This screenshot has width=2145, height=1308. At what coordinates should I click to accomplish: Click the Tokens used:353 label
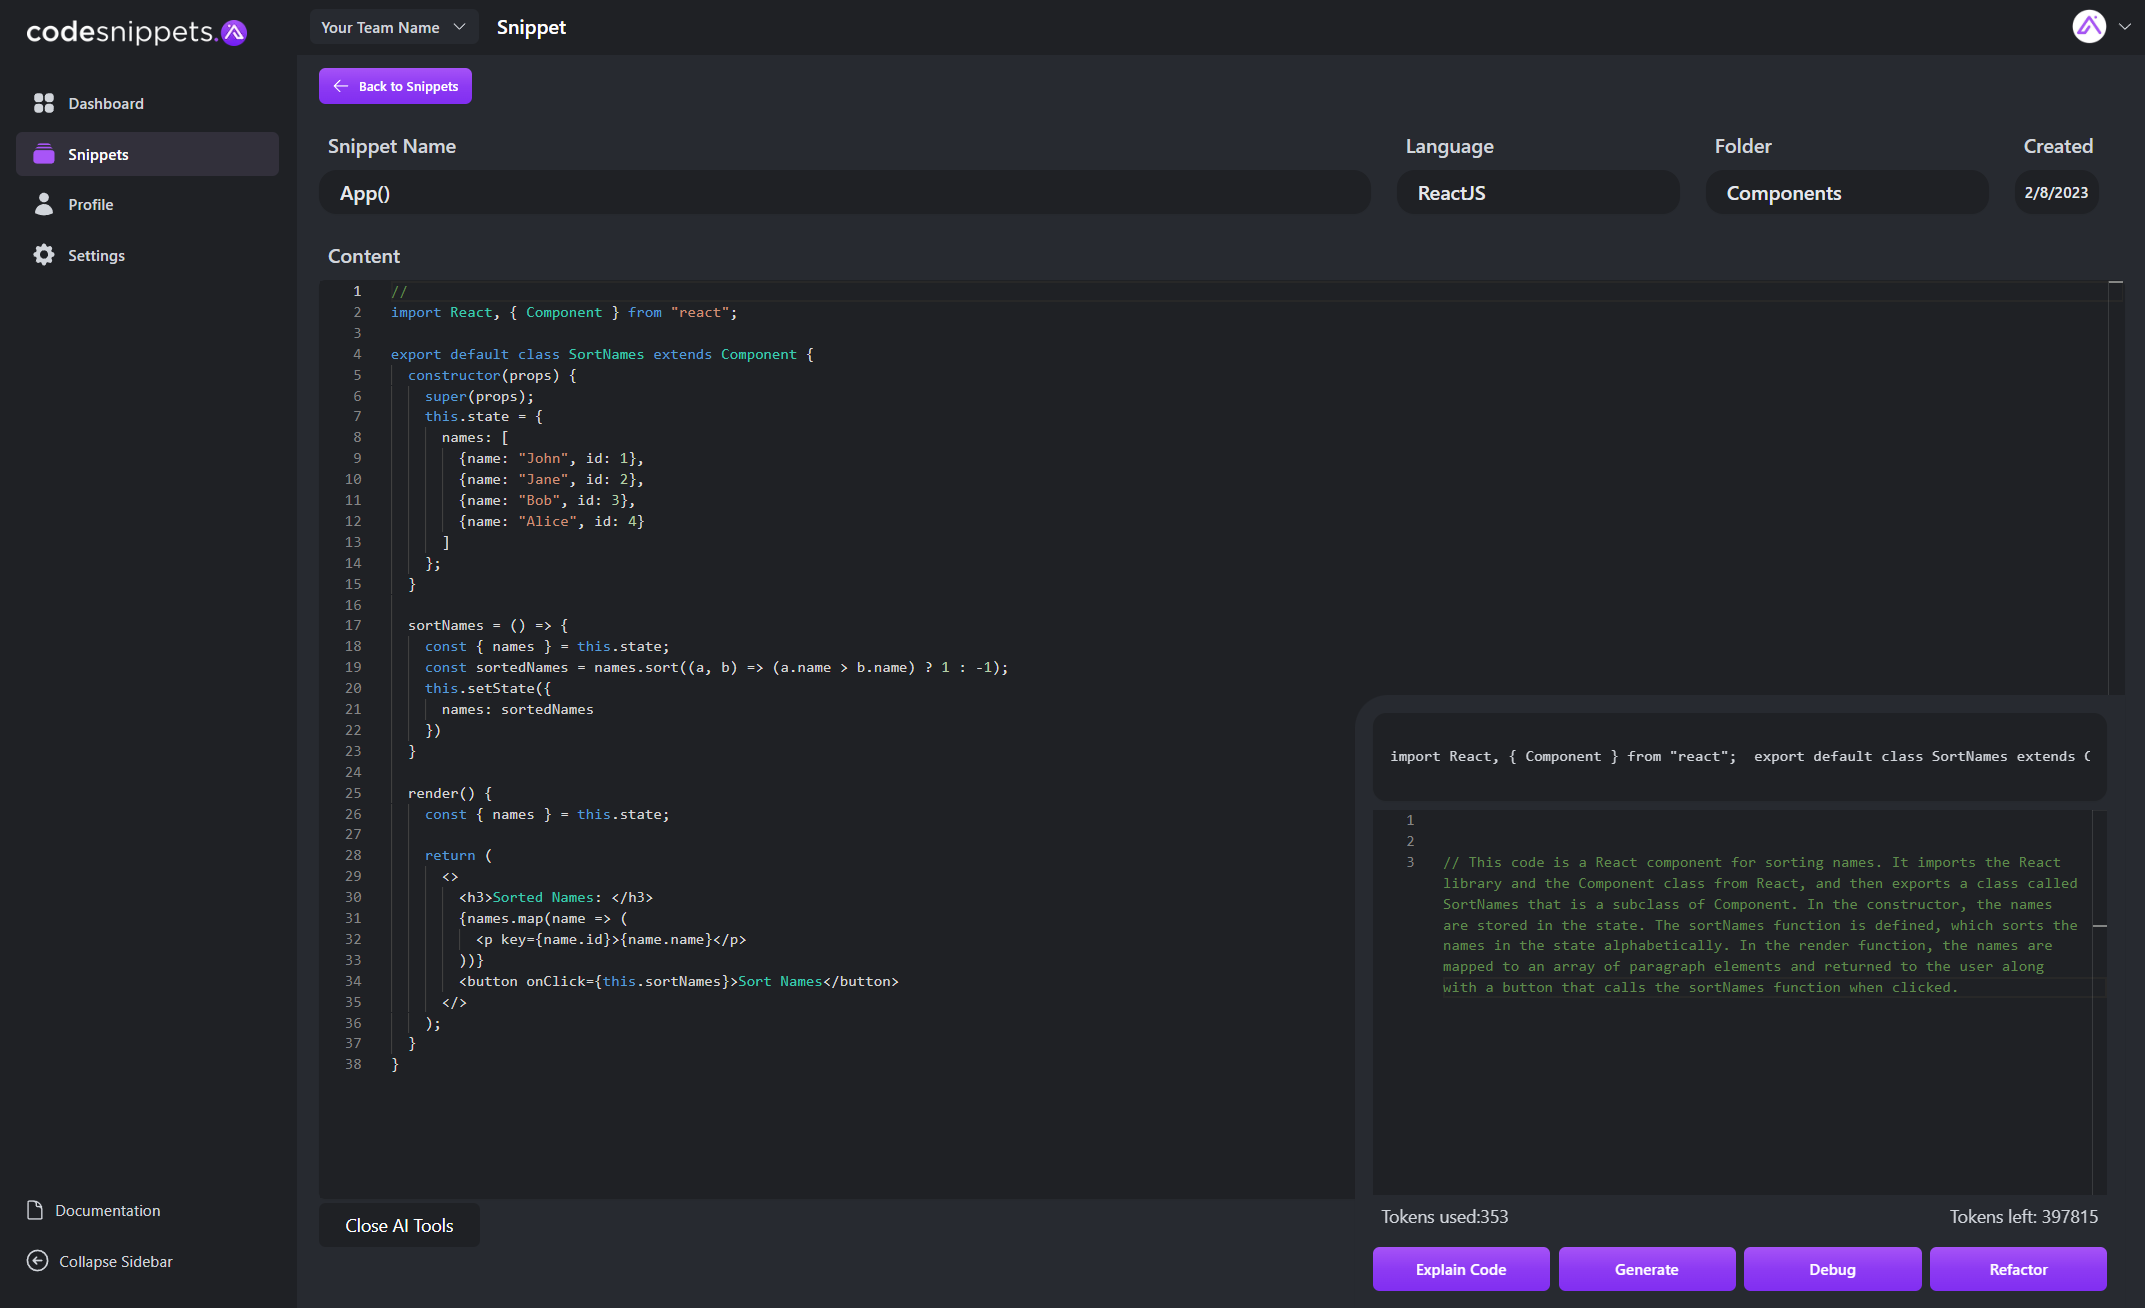(x=1444, y=1217)
